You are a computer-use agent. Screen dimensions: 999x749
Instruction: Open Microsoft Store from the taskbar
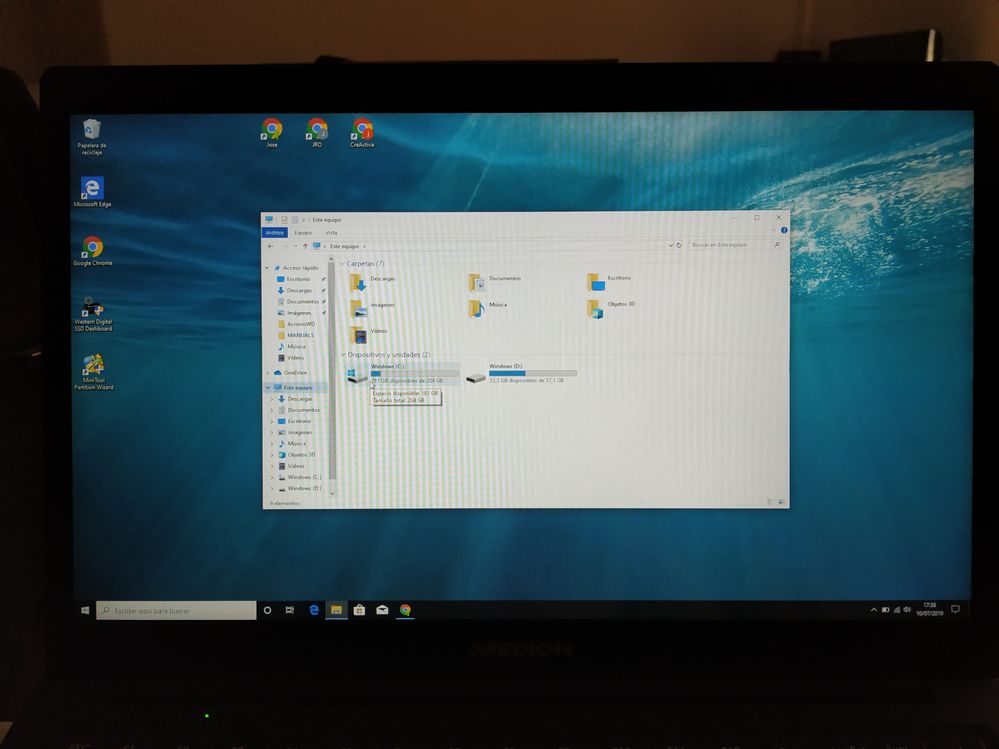click(x=359, y=609)
